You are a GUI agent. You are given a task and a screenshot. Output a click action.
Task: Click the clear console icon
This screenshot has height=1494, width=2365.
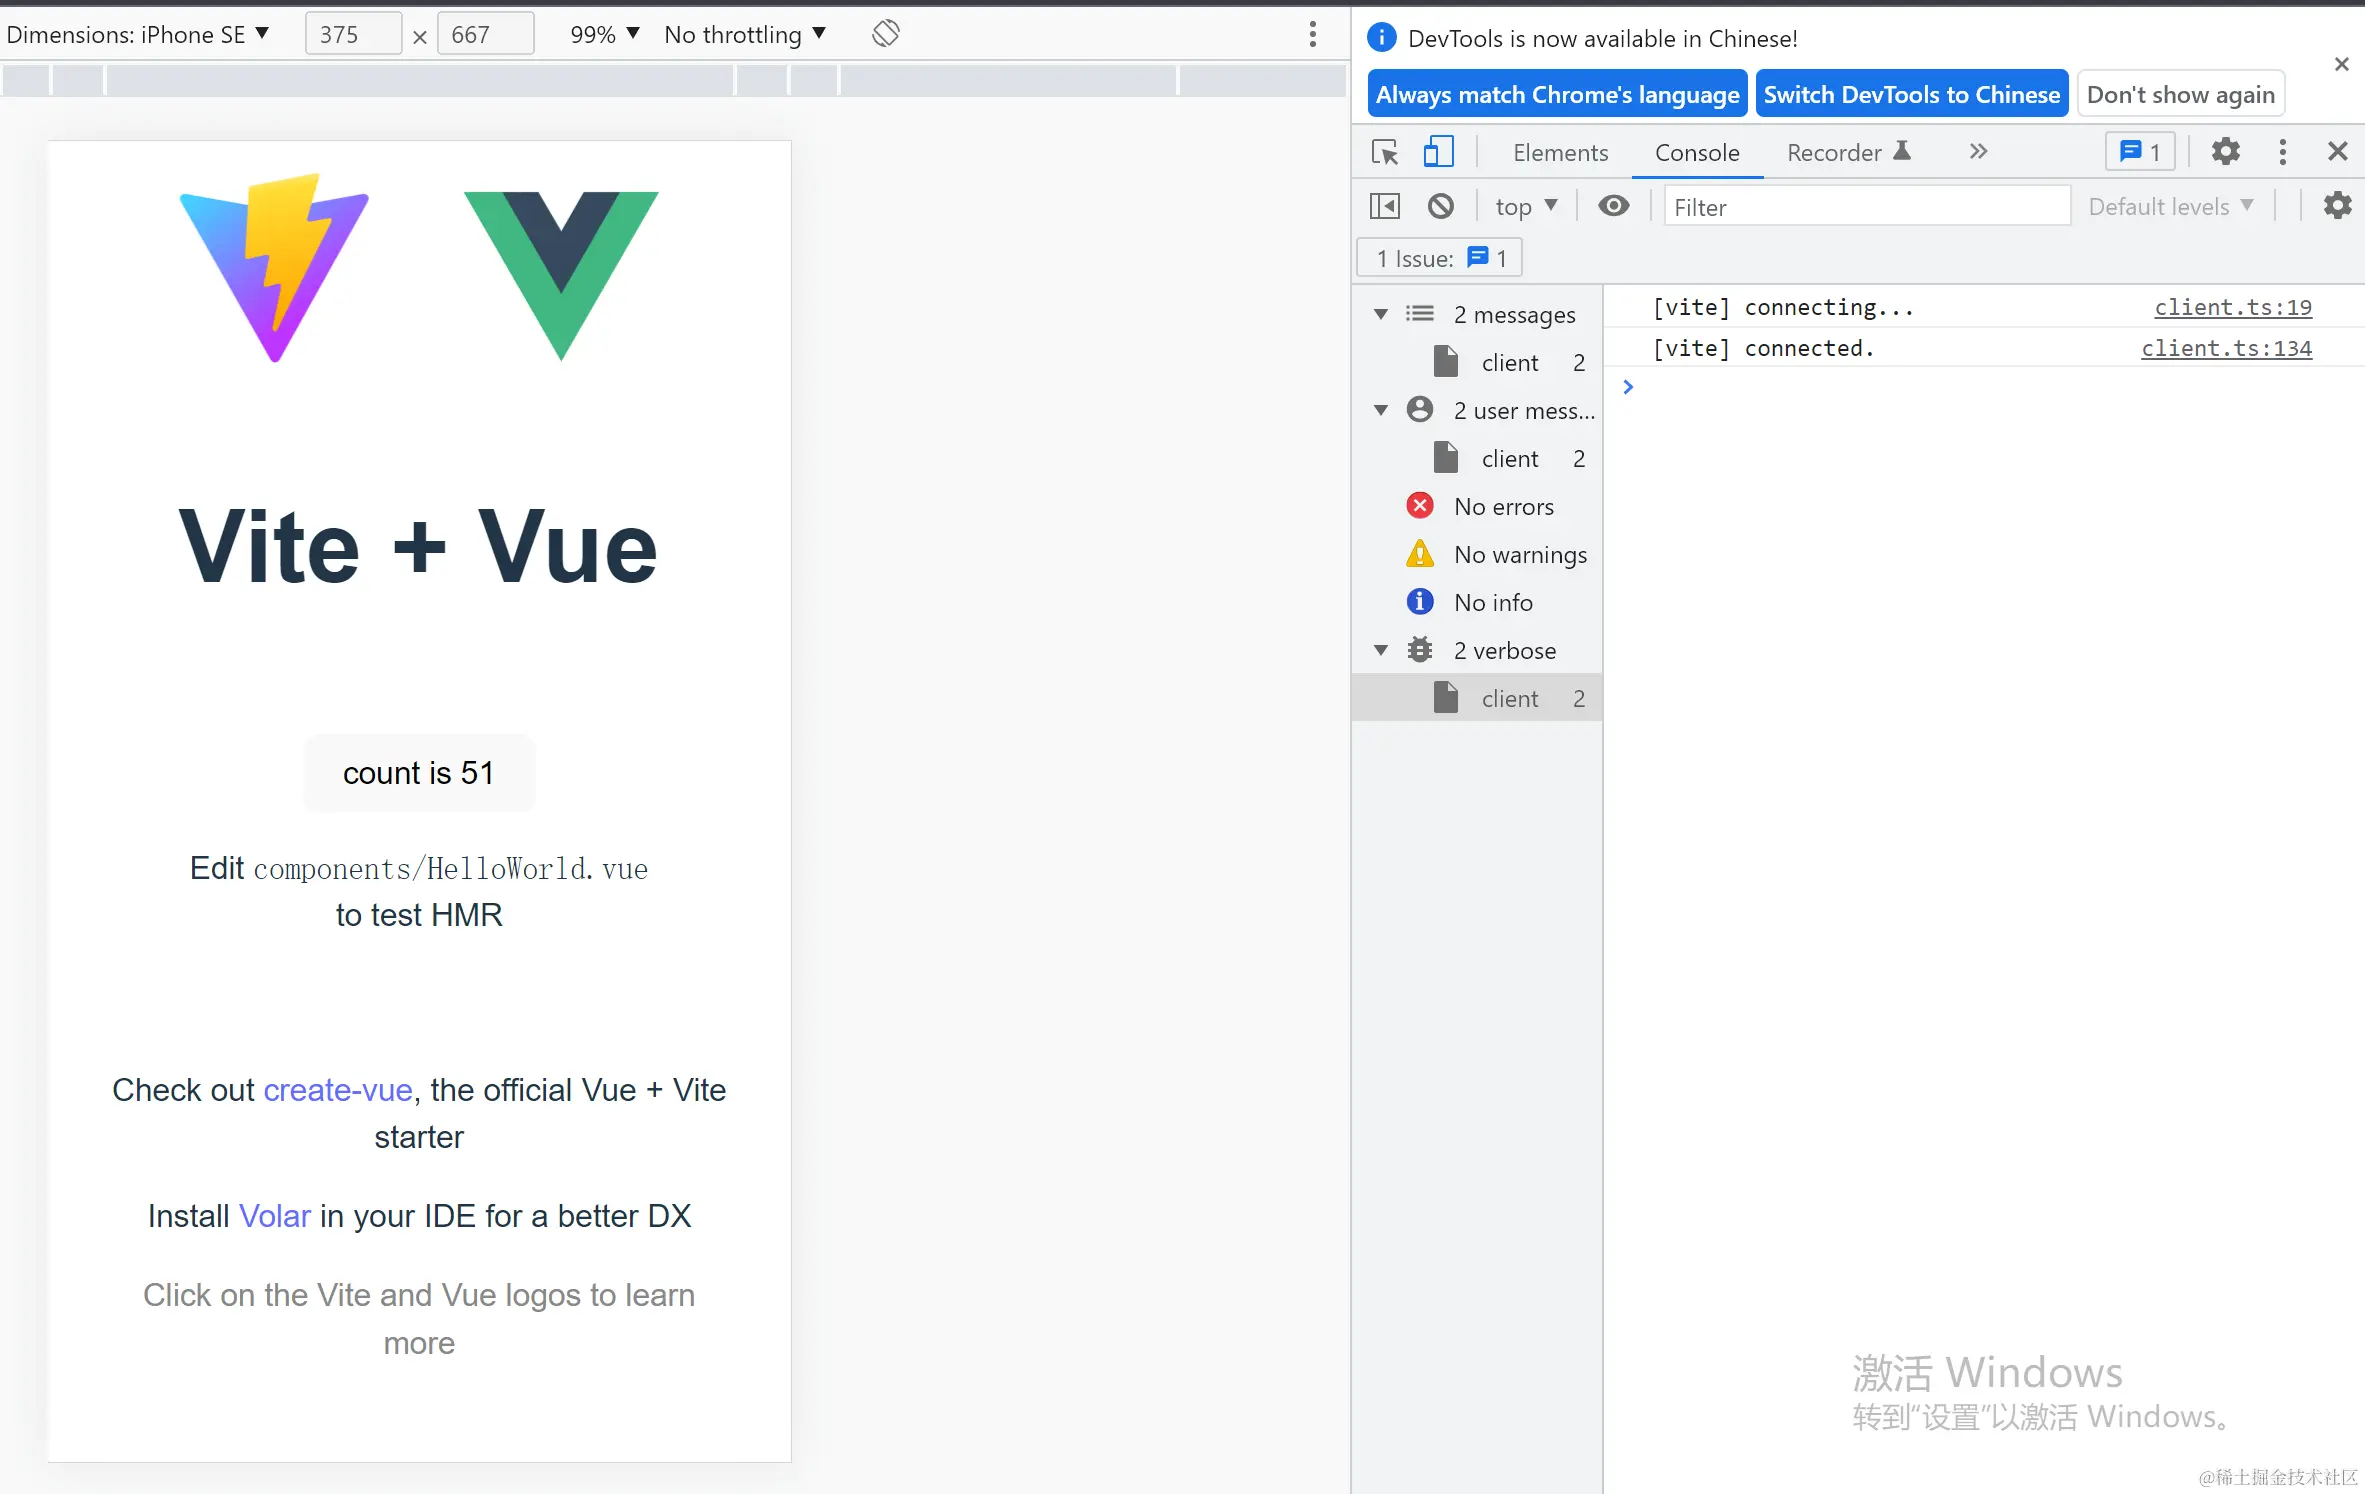pyautogui.click(x=1440, y=206)
